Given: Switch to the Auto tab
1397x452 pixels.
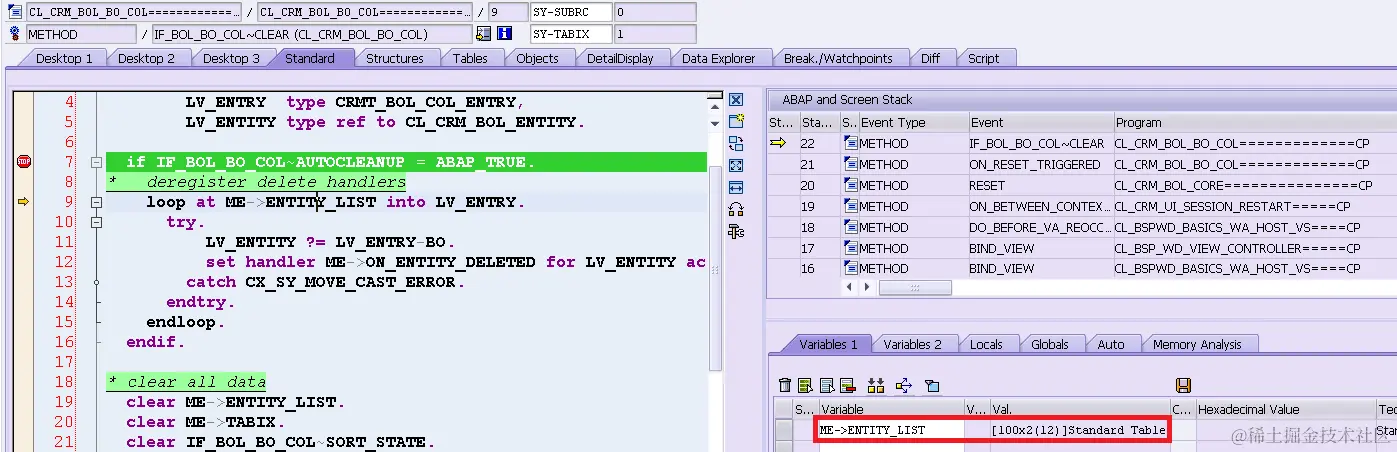Looking at the screenshot, I should [1110, 344].
